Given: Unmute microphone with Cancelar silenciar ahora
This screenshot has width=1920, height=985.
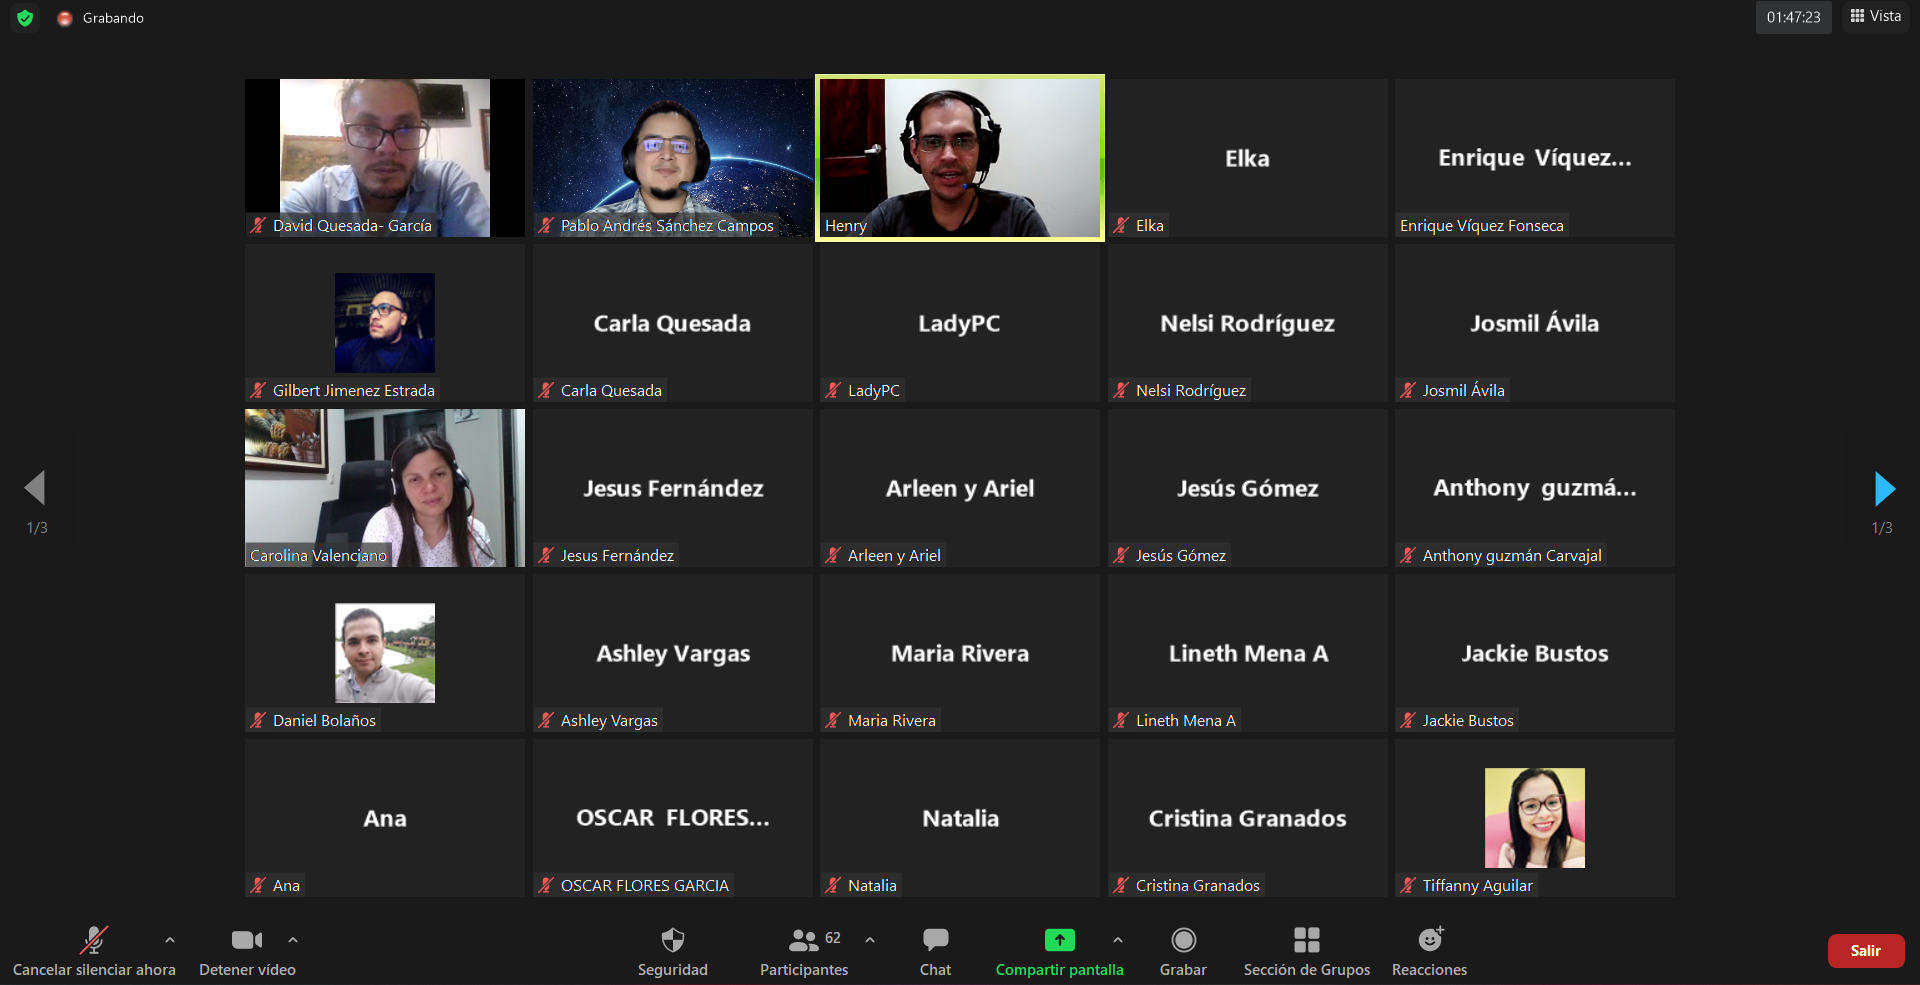Looking at the screenshot, I should (94, 941).
